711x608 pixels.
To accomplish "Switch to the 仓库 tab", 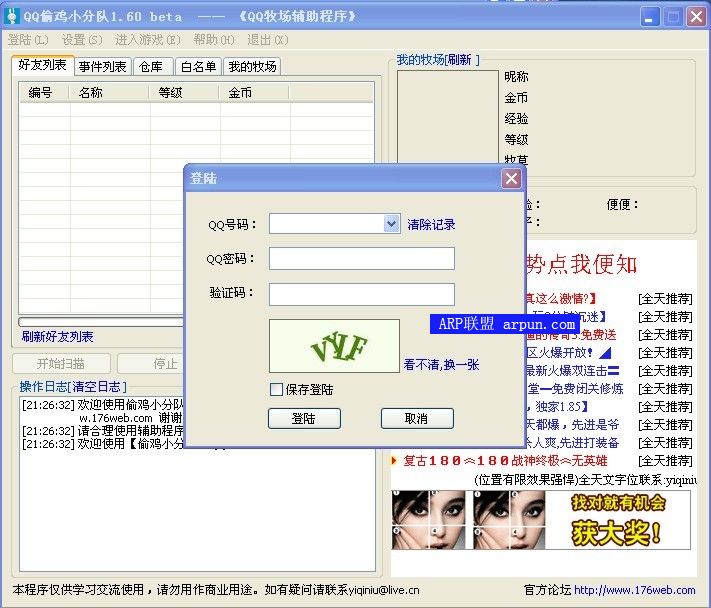I will click(x=151, y=67).
